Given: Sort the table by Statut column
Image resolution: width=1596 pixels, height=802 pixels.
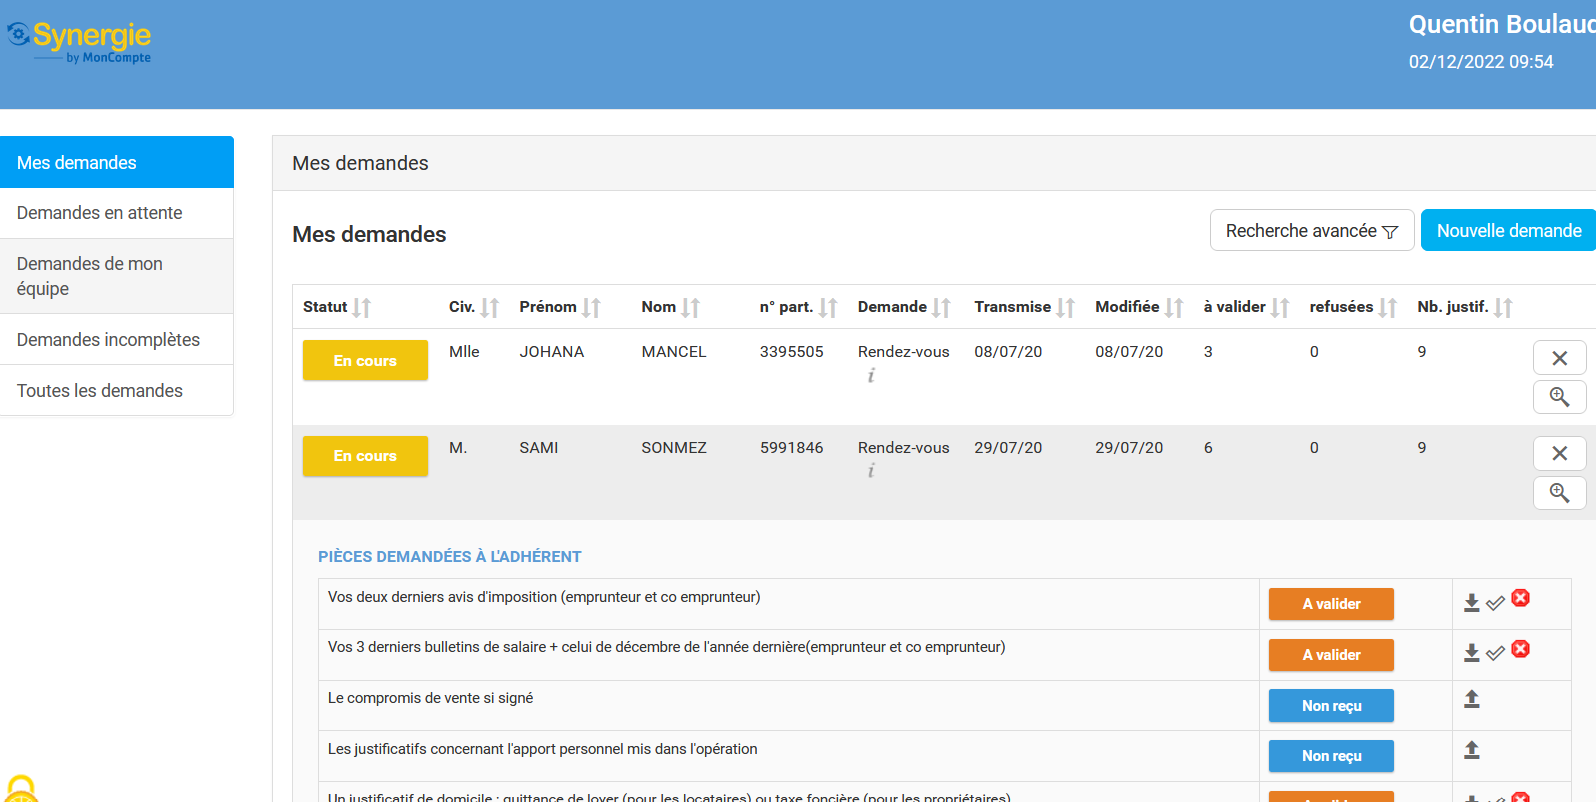Looking at the screenshot, I should [361, 308].
